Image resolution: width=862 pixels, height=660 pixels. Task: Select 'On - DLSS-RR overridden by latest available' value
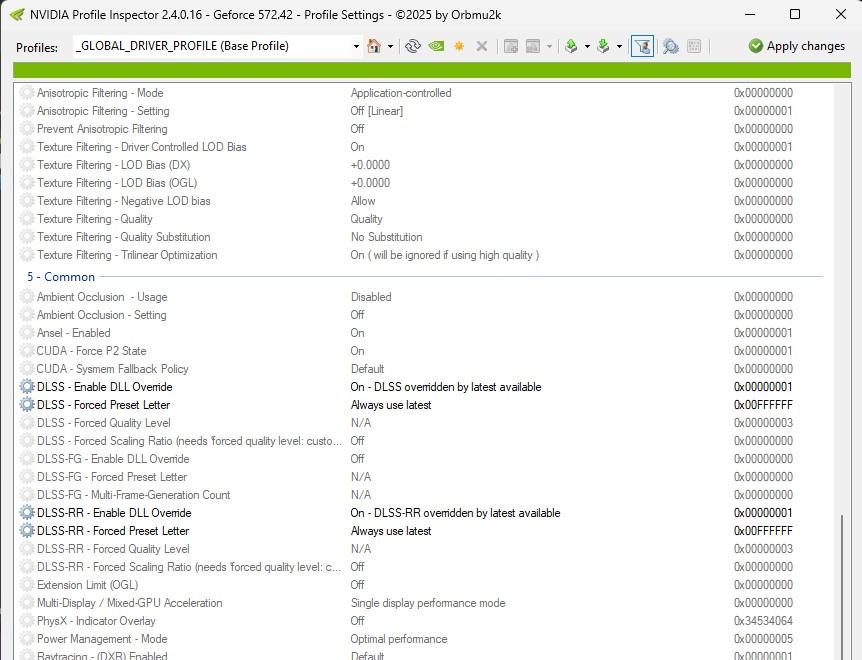455,513
